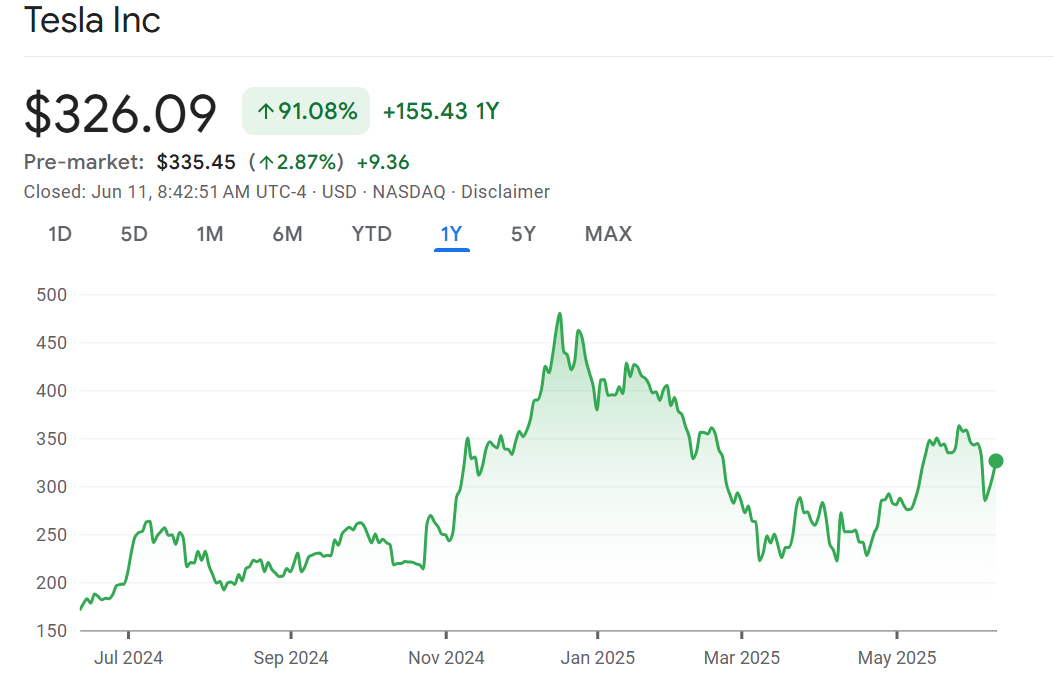Screen dimensions: 1054x694
Task: Click the Tesla Inc heading
Action: [92, 20]
